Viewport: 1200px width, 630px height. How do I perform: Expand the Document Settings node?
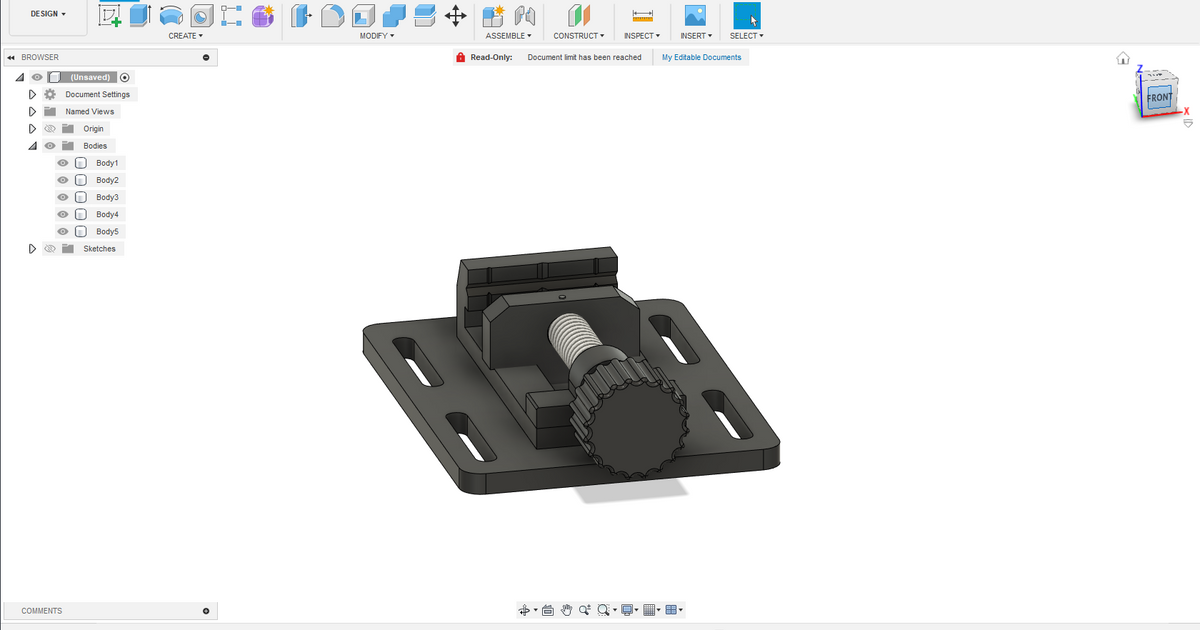click(31, 94)
